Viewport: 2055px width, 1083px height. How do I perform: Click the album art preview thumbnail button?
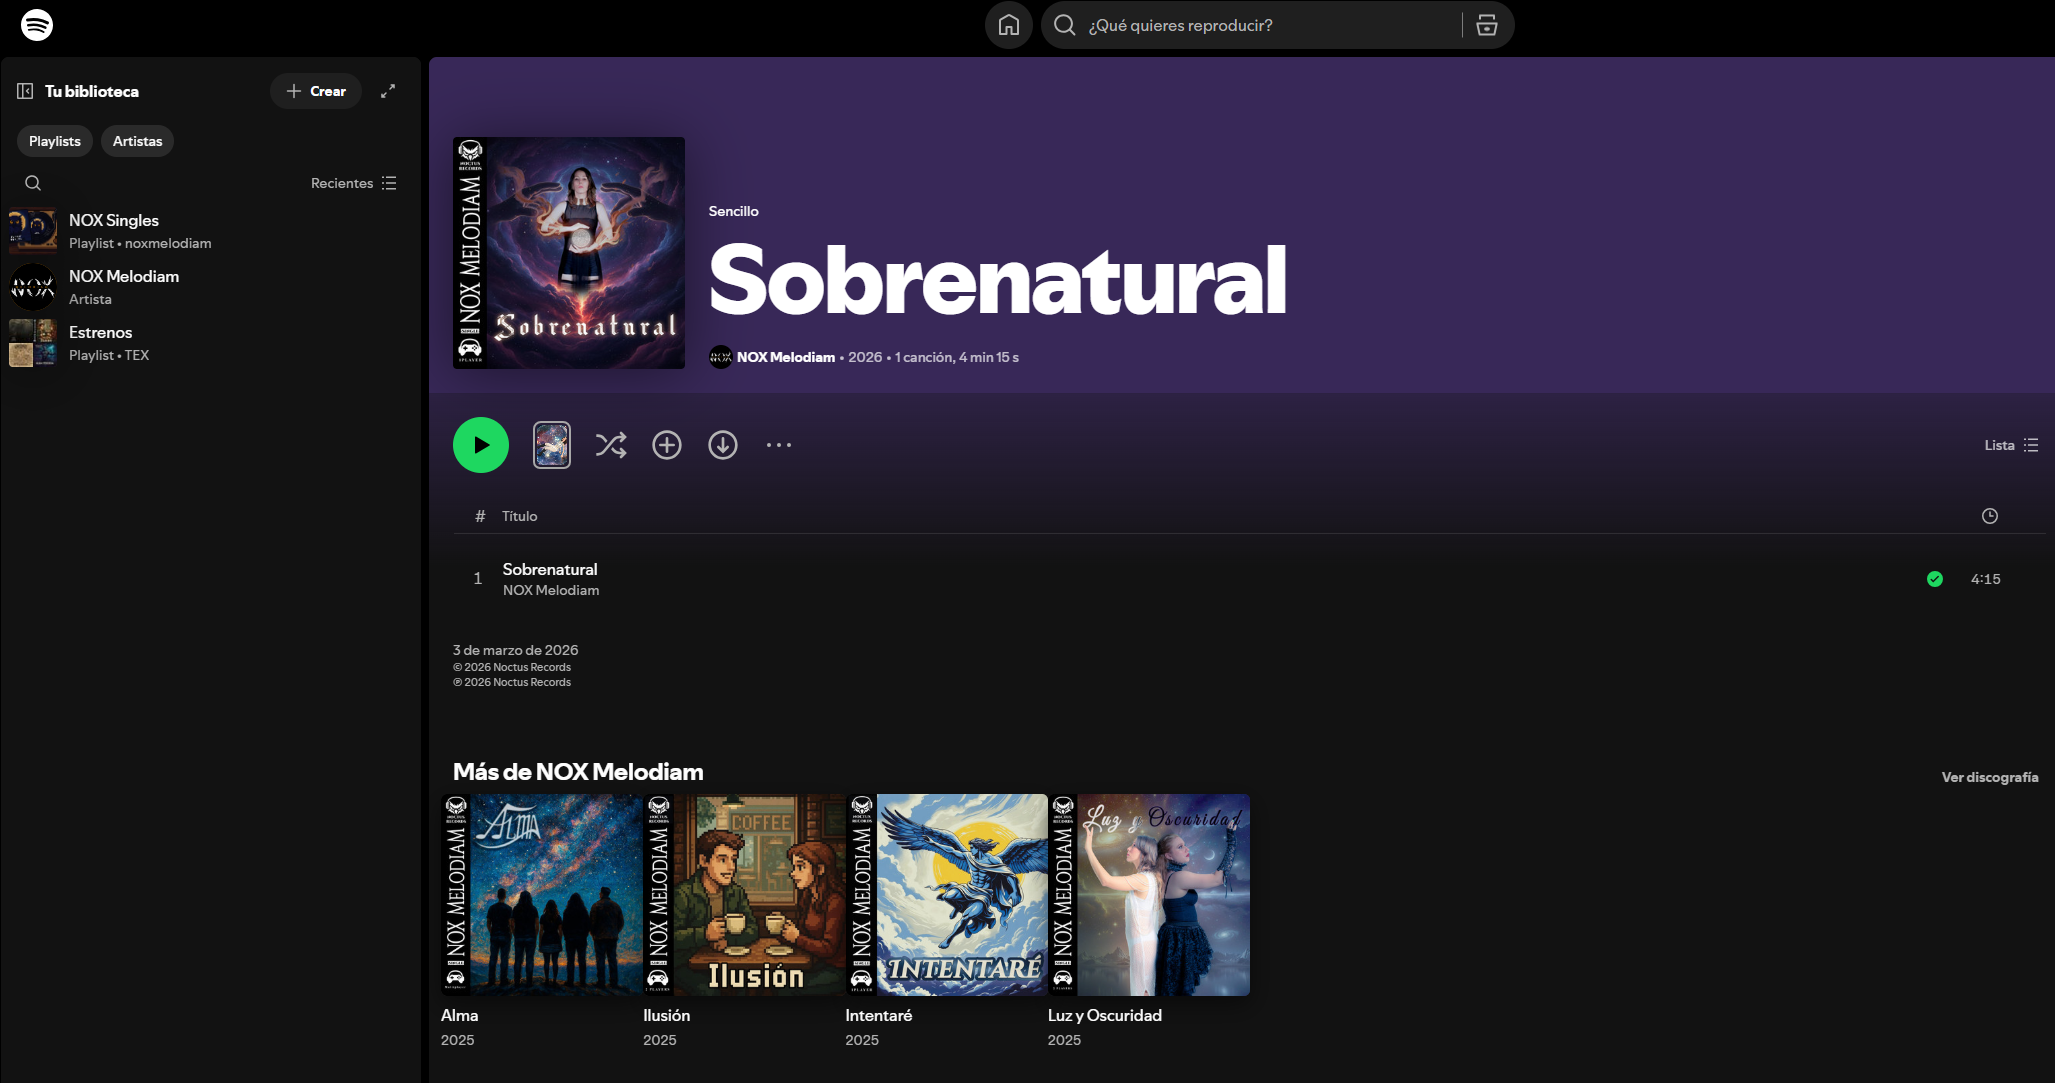click(x=552, y=445)
